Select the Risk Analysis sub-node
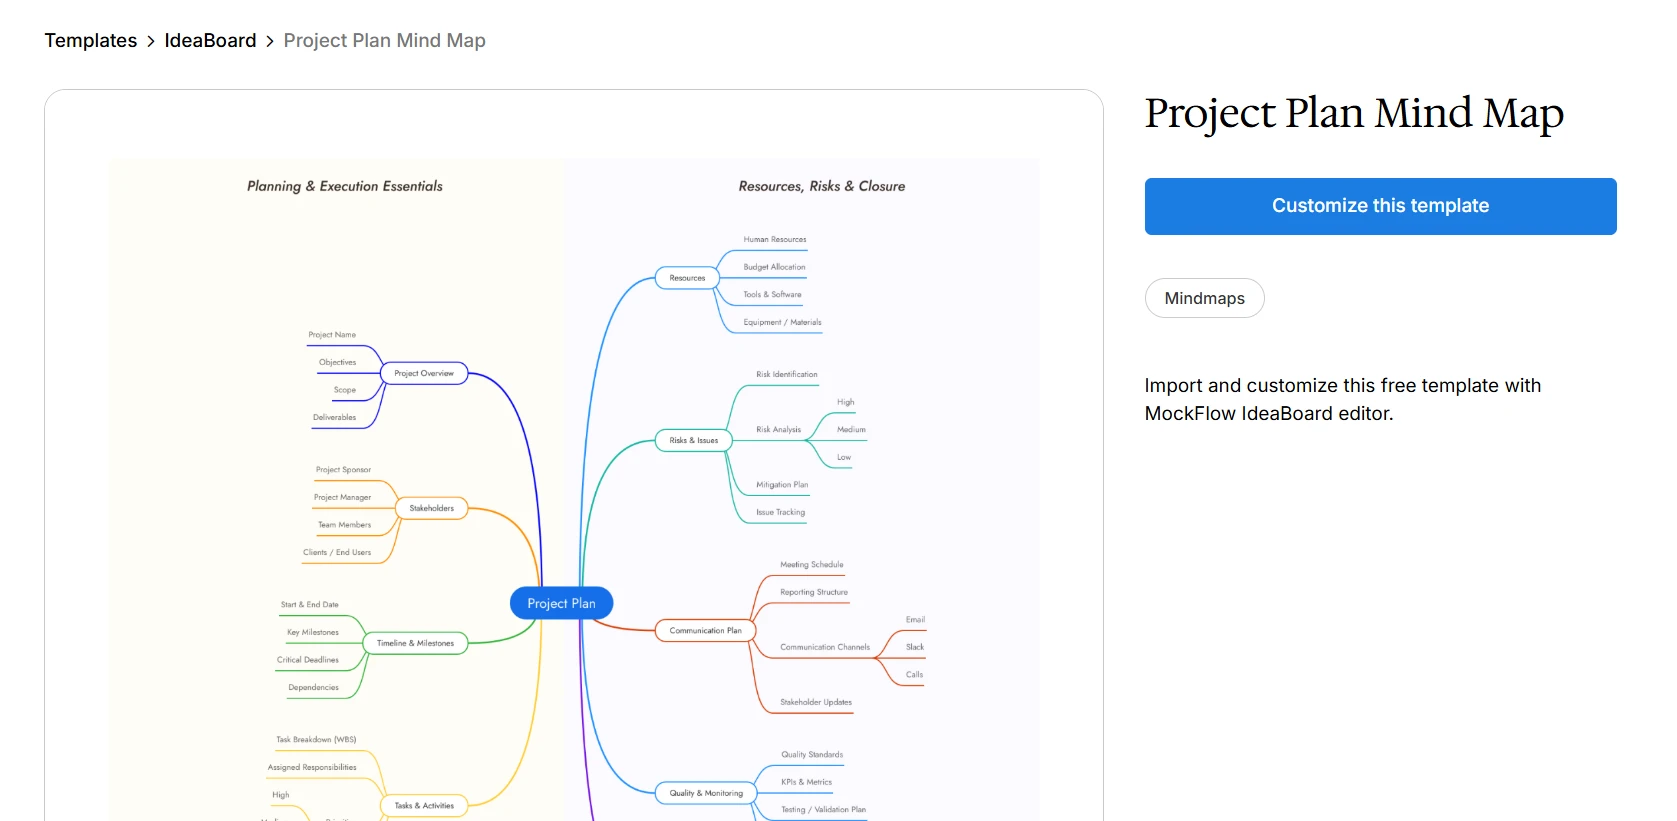 (x=778, y=430)
